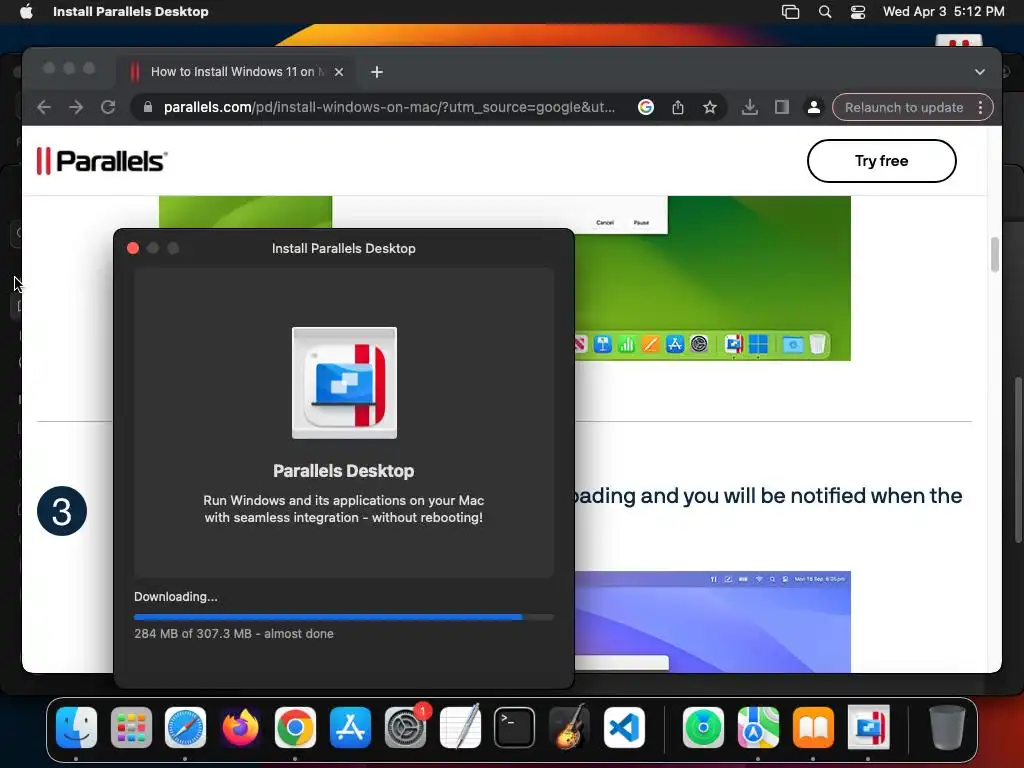View site information lock icon
The width and height of the screenshot is (1024, 768).
(x=148, y=107)
